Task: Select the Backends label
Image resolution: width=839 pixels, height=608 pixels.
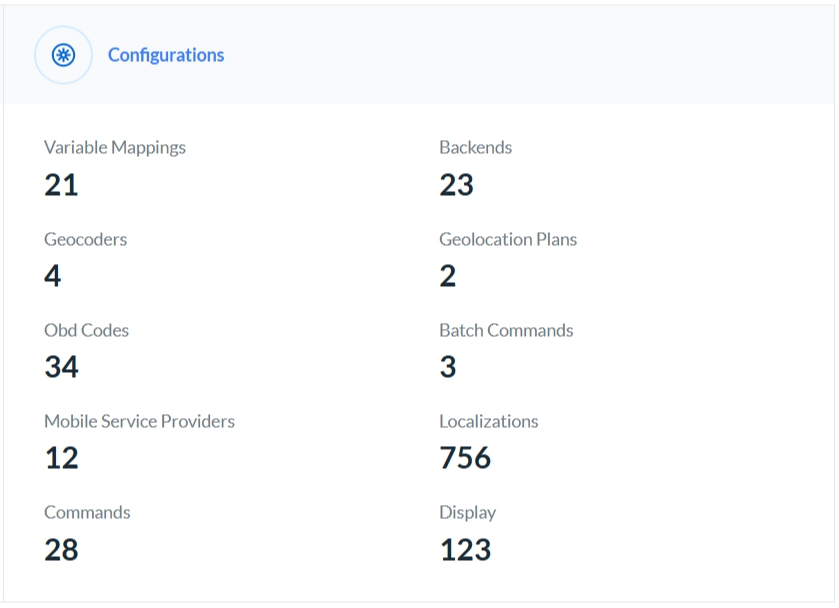Action: coord(475,147)
